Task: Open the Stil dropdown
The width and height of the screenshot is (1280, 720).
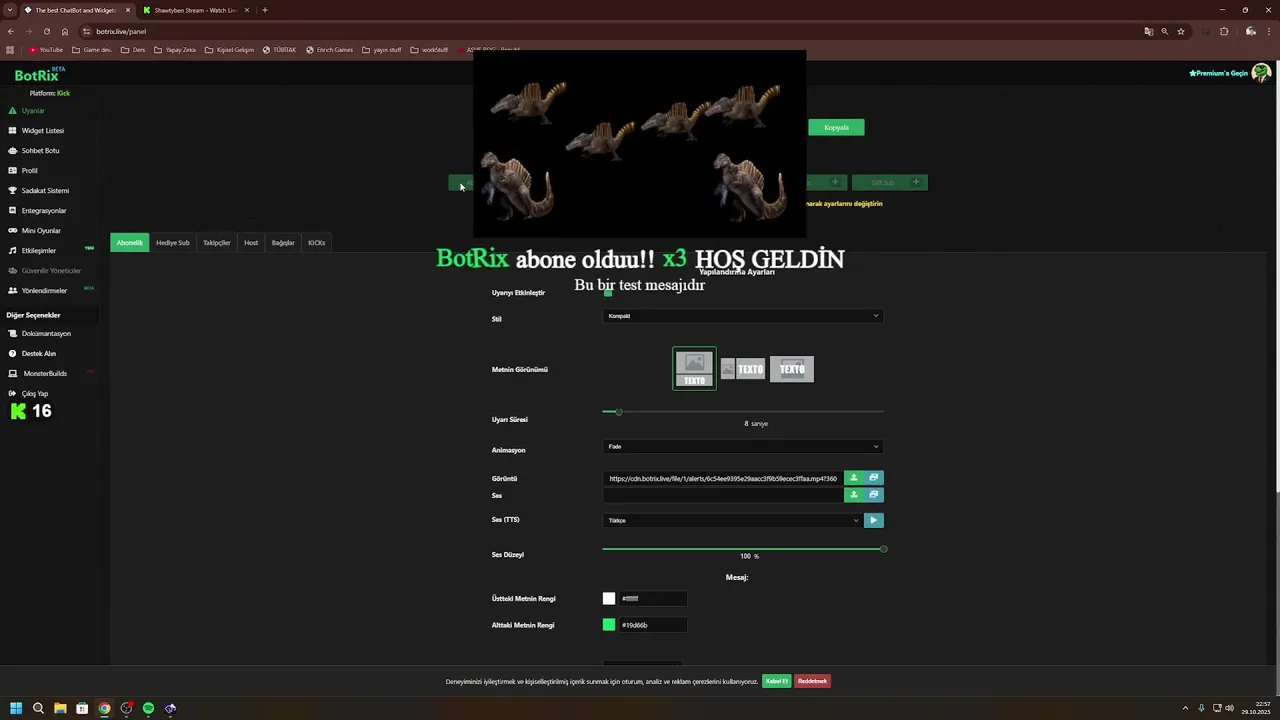Action: 743,316
